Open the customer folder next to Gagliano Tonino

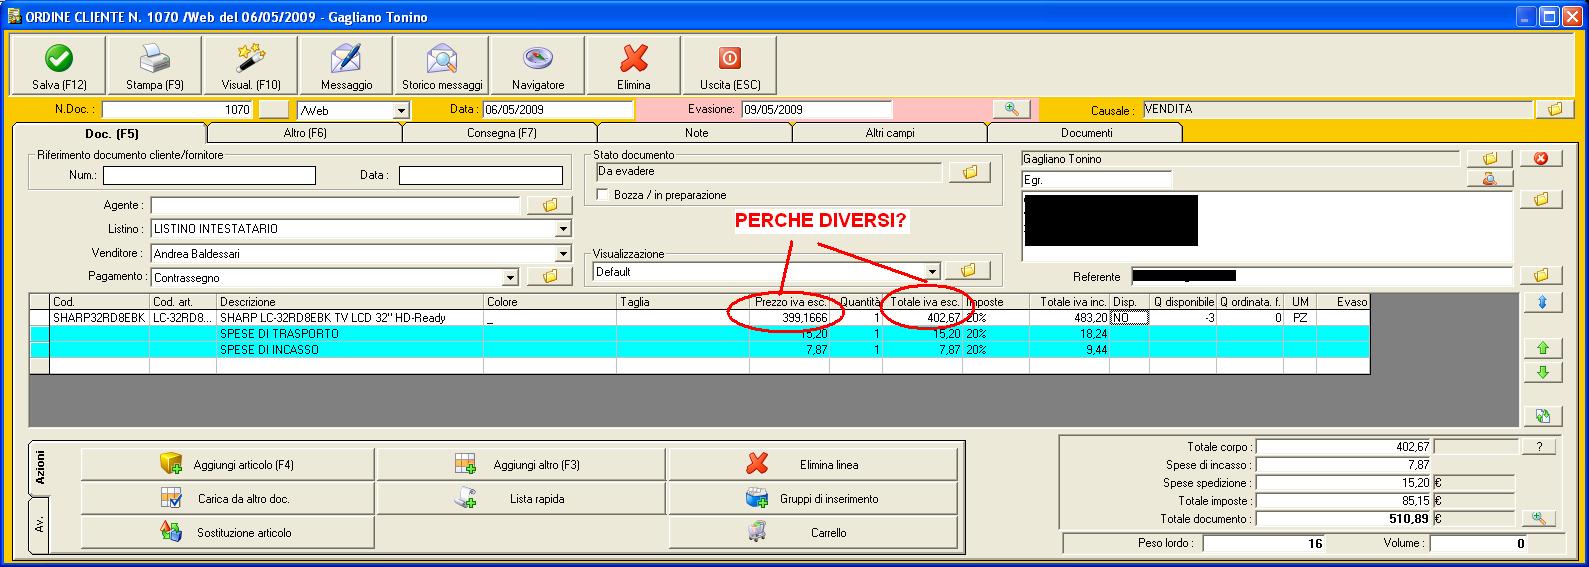click(x=1490, y=158)
